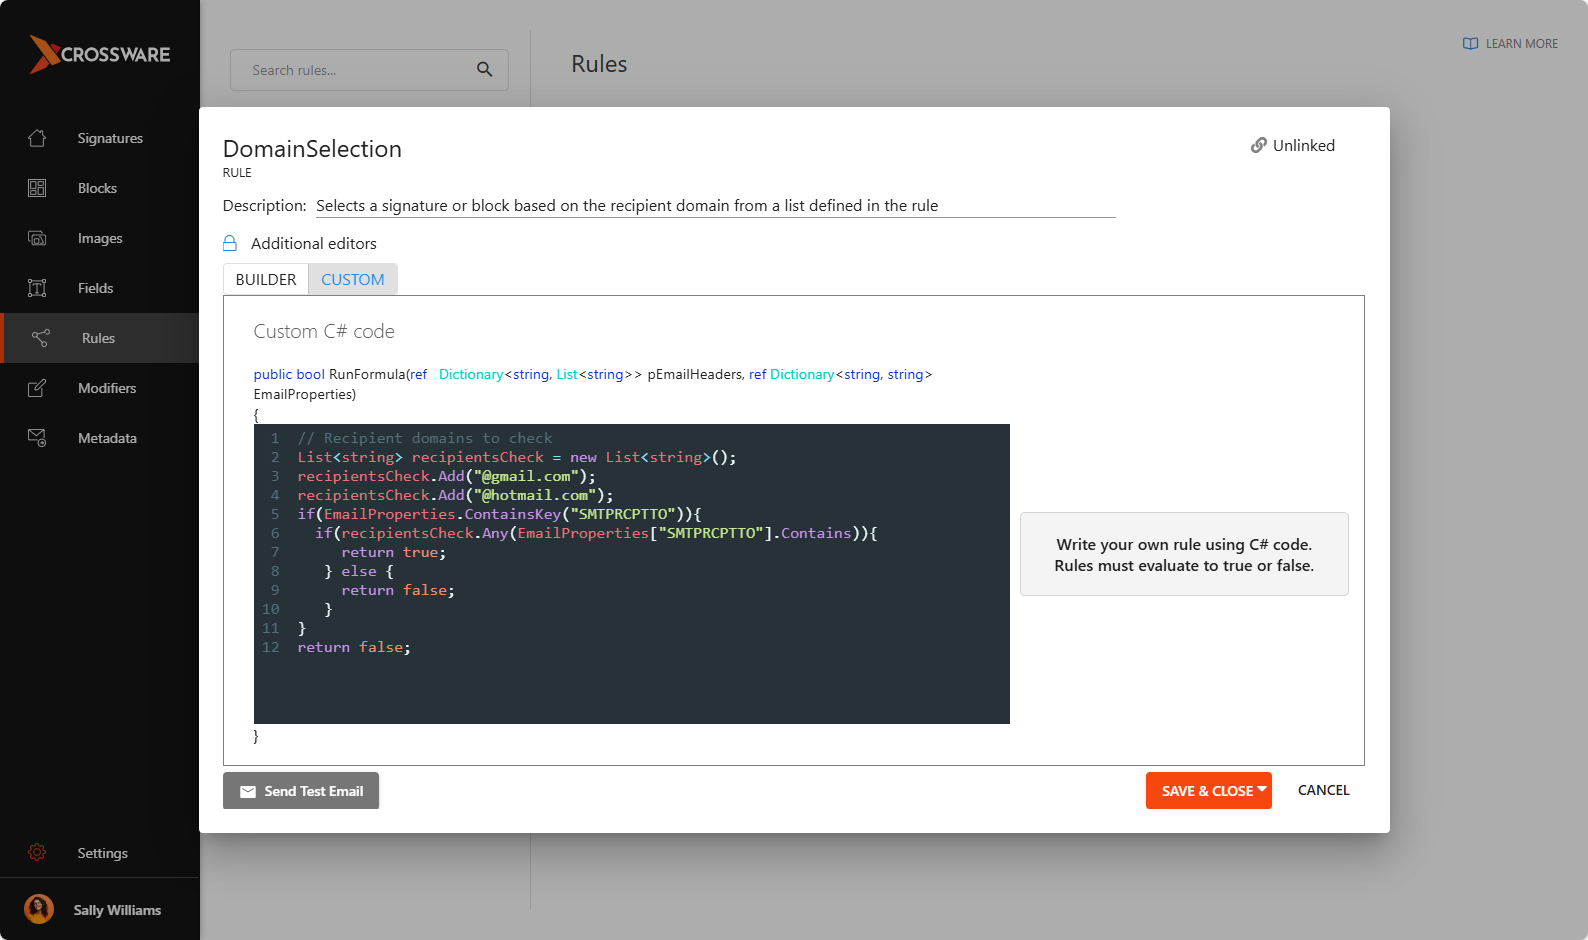Click the Fields text-frame icon

pos(37,288)
